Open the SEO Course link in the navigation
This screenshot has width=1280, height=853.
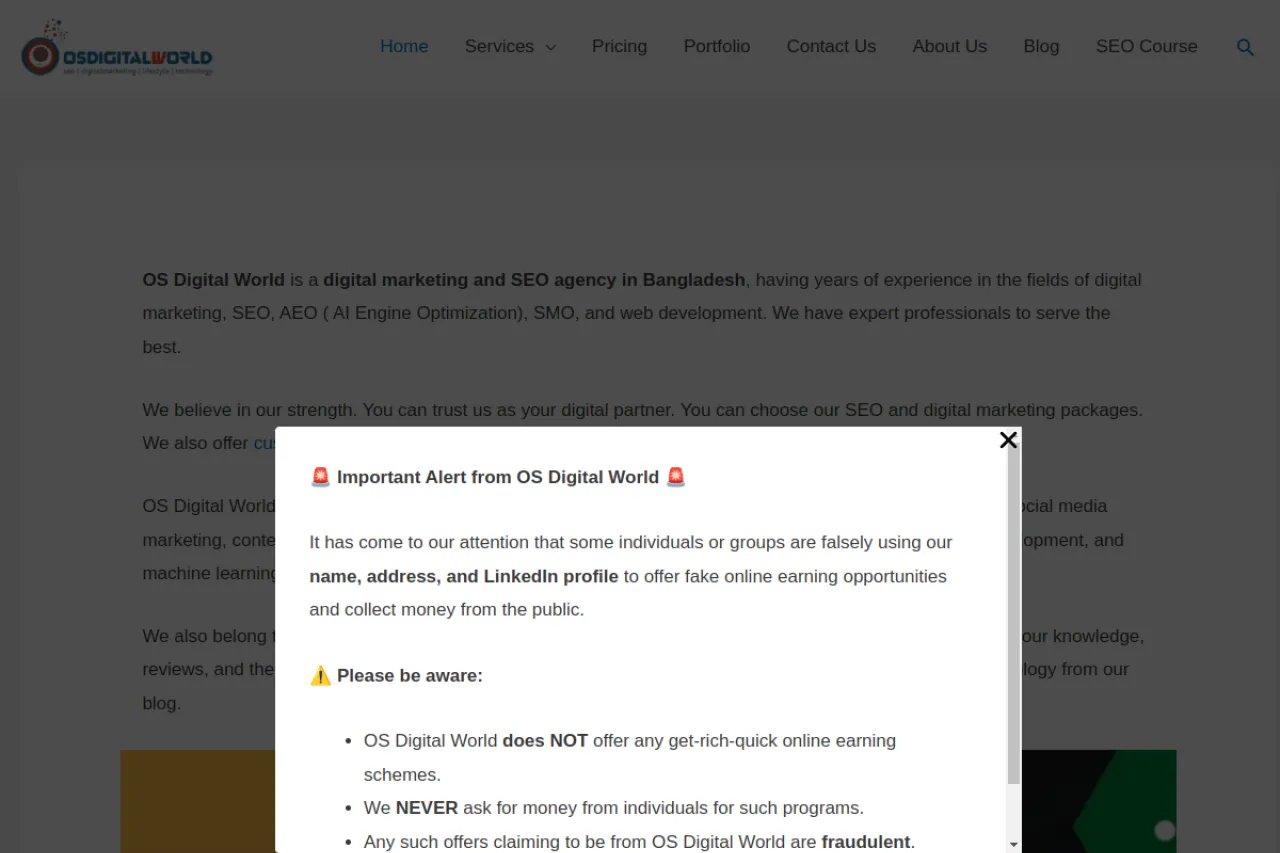pos(1147,46)
